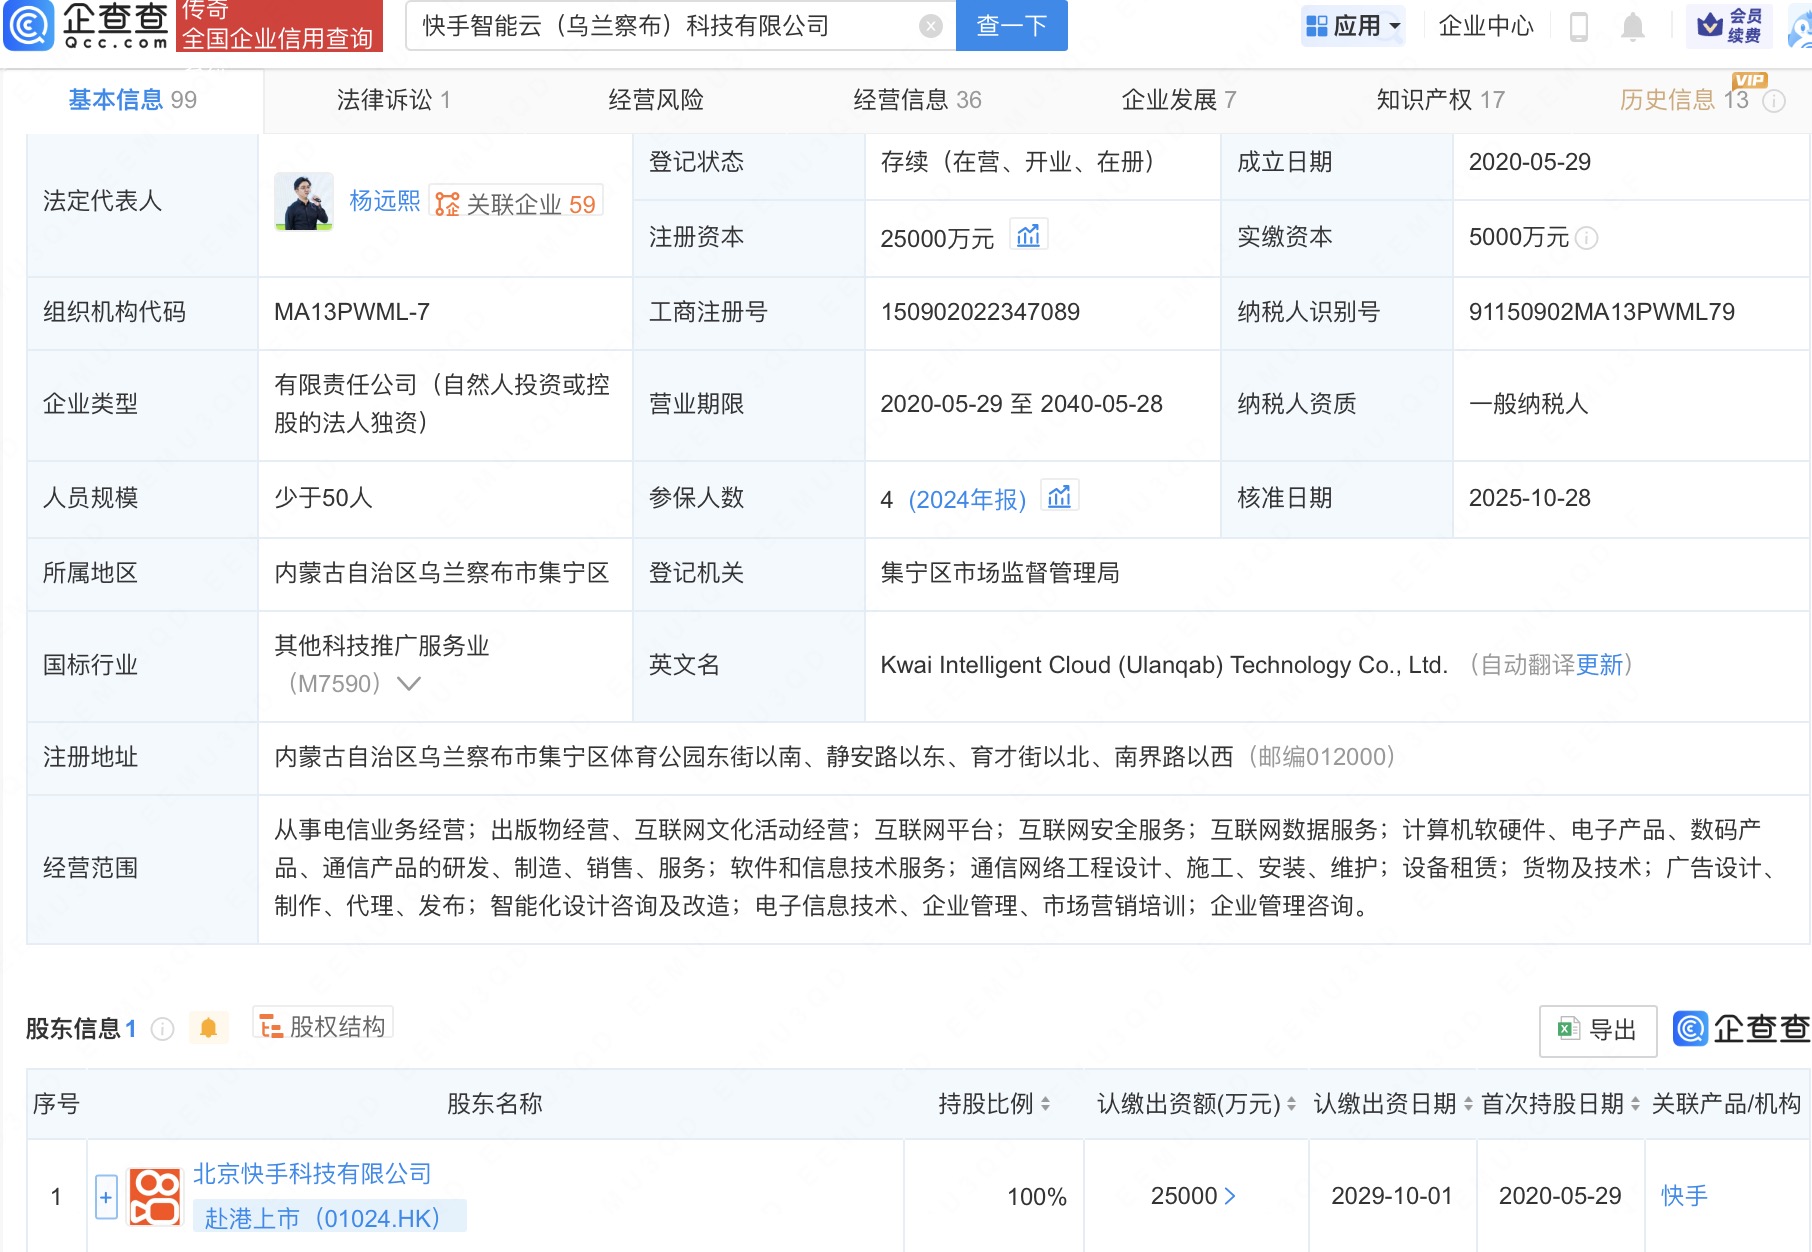Click shareholder info help icon
Screen dimensions: 1812x1252
(162, 1029)
